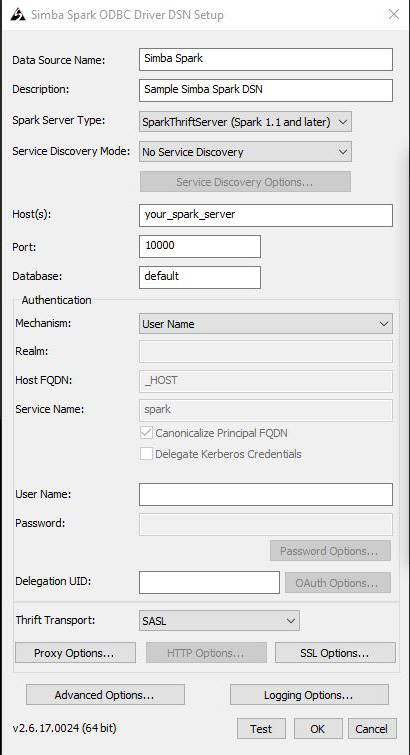Click the Cancel button
Image resolution: width=410 pixels, height=755 pixels.
tap(372, 729)
